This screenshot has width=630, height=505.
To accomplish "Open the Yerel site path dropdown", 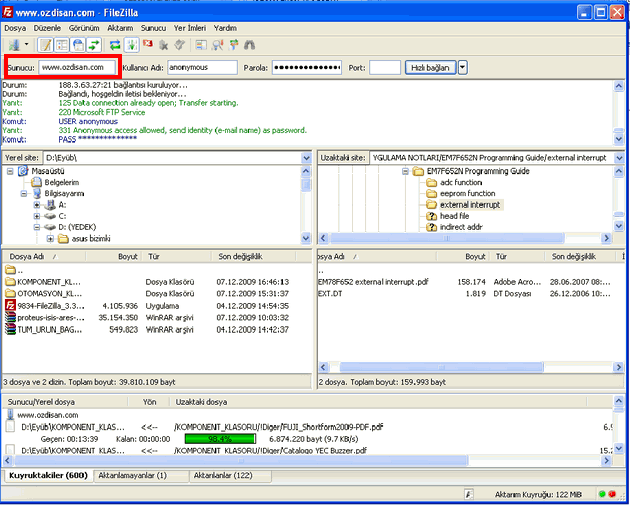I will [307, 158].
